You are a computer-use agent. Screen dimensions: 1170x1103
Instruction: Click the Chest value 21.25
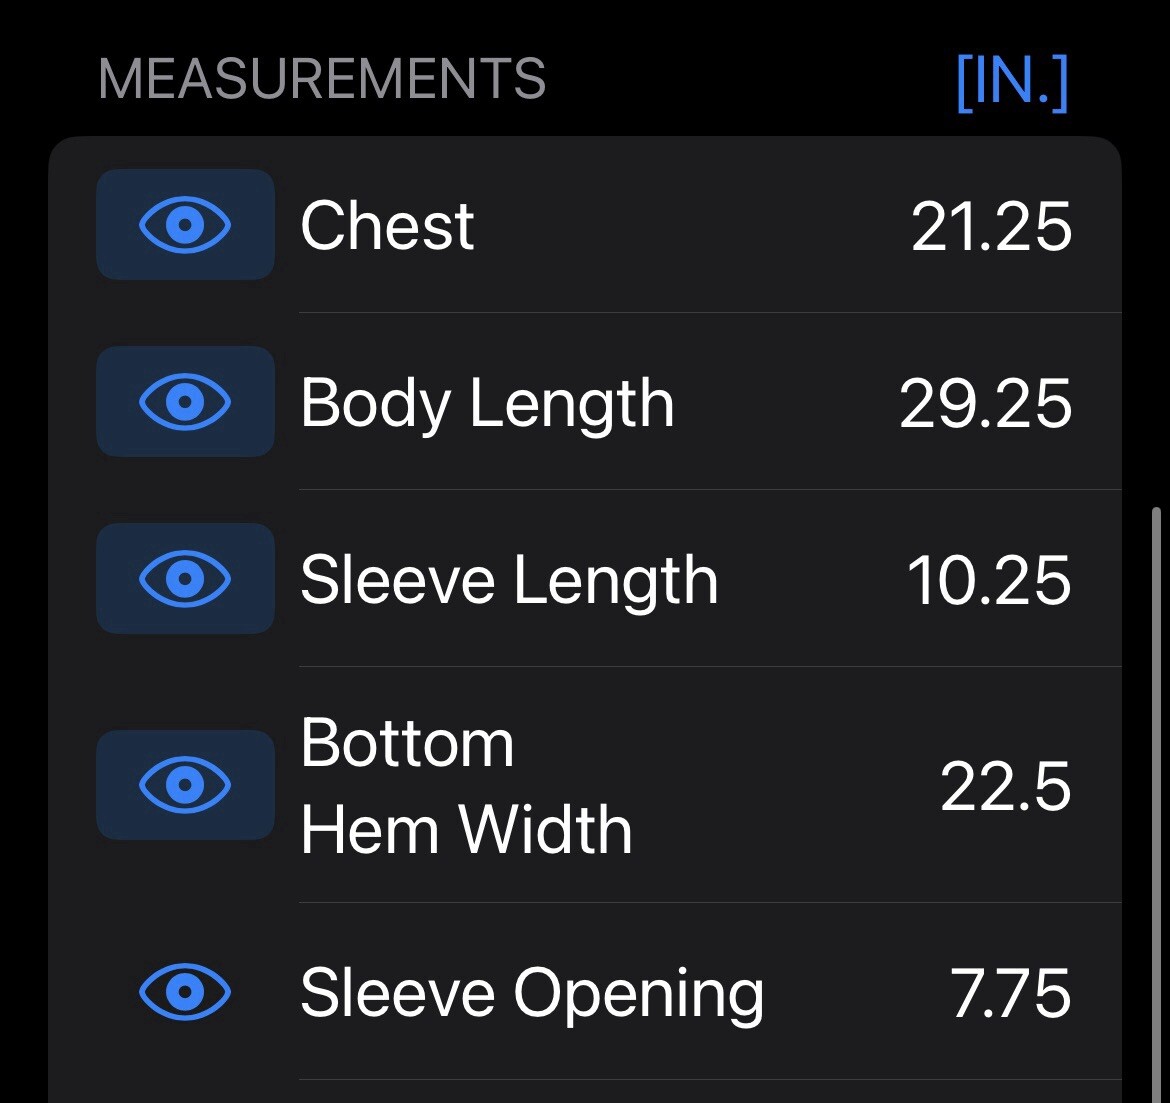991,226
